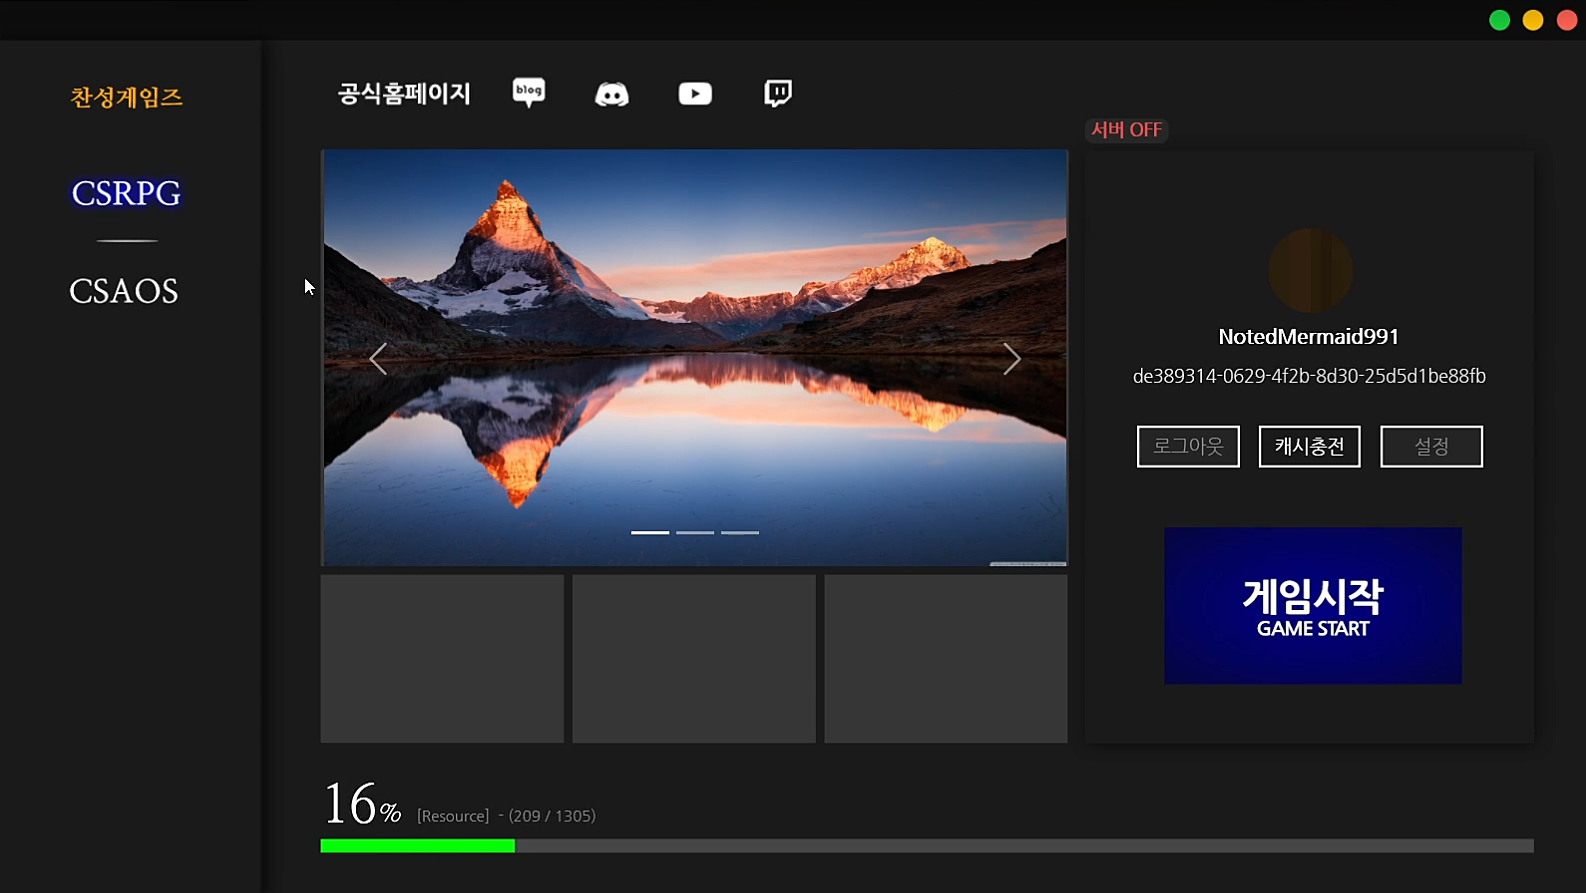Advance to next banner slide arrow

coord(1012,359)
